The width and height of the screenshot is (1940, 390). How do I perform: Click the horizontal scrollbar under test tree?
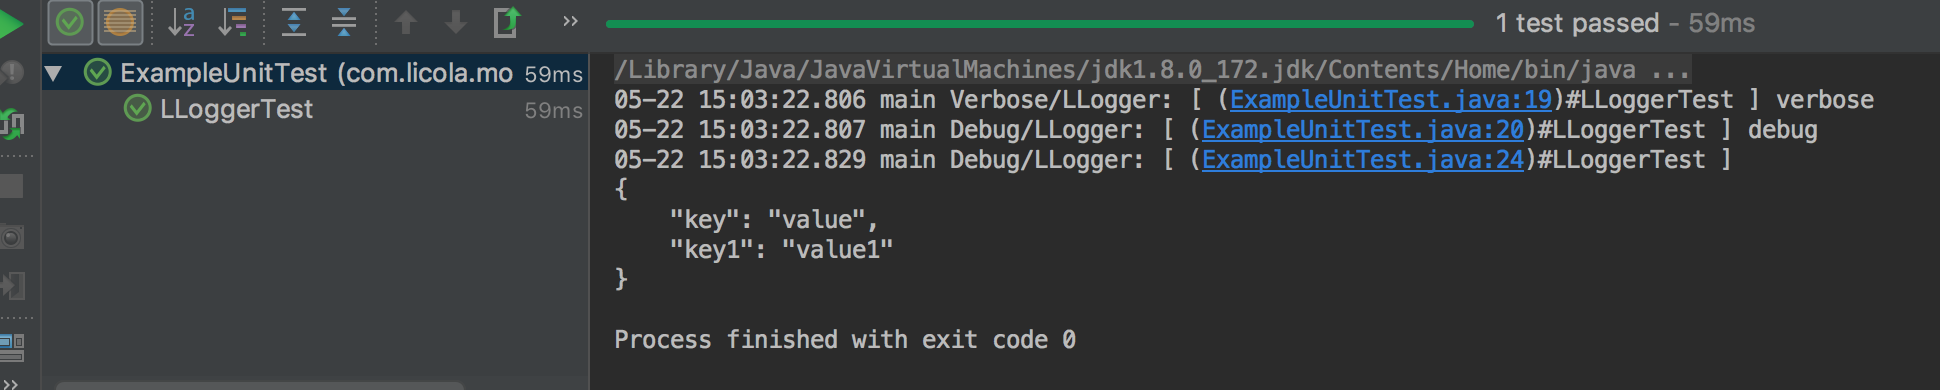(x=260, y=385)
